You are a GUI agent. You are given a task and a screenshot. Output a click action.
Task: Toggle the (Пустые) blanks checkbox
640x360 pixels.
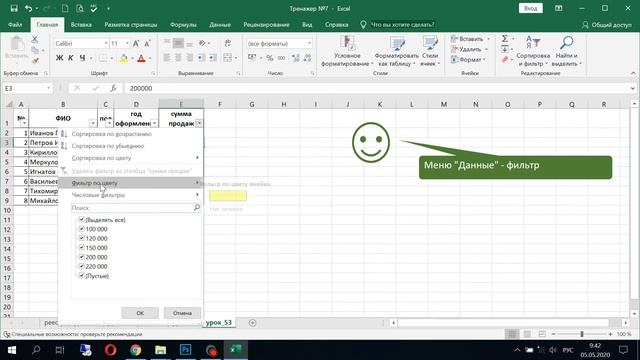[82, 276]
